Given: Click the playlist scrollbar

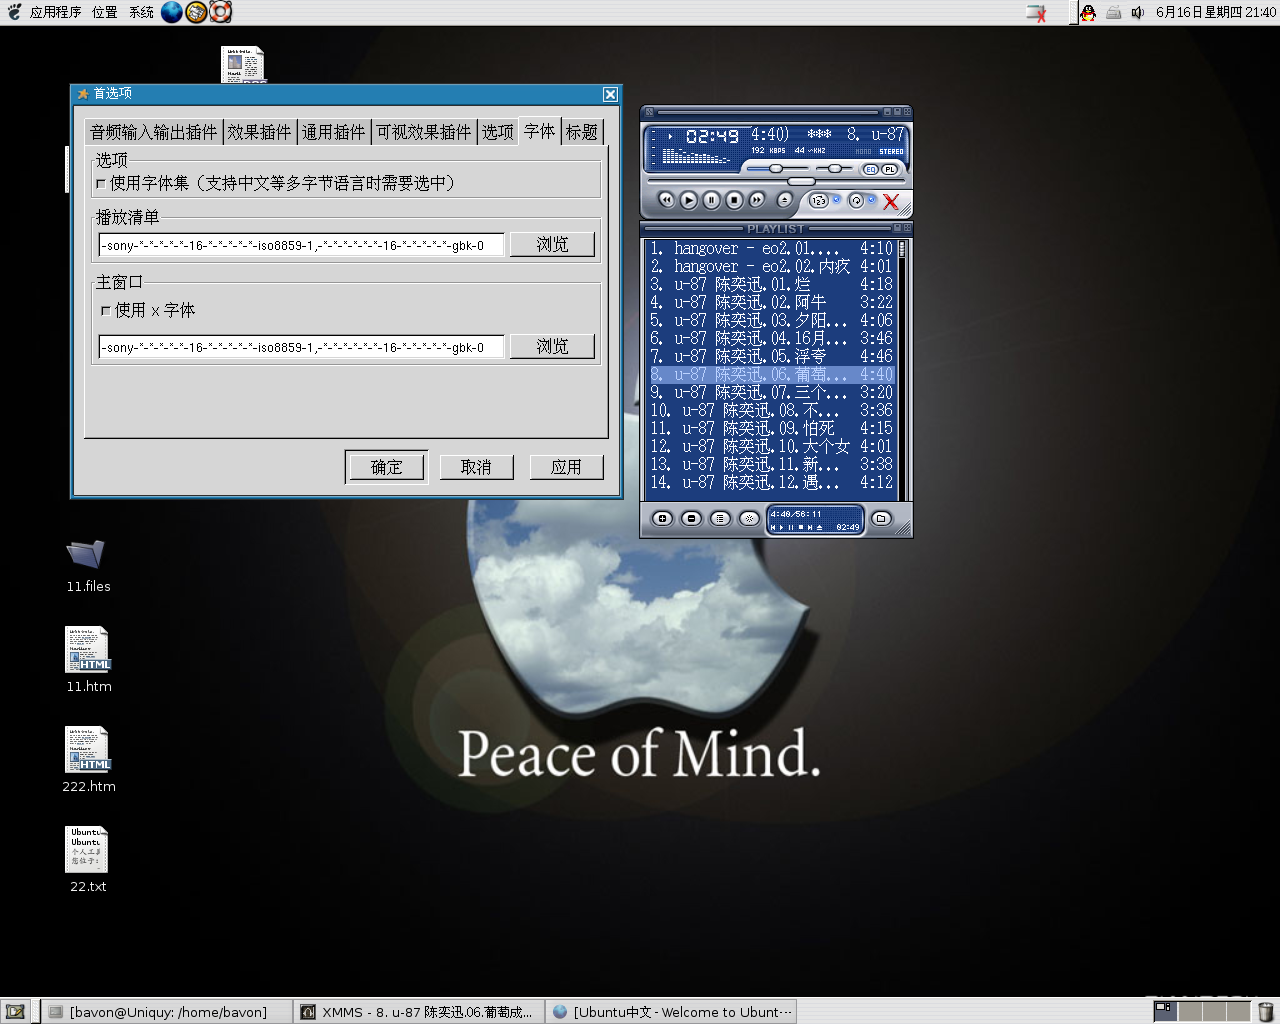Looking at the screenshot, I should tap(902, 368).
